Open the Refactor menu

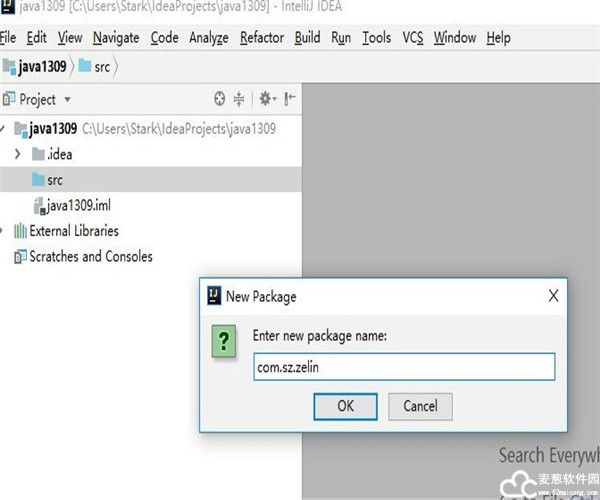coord(262,38)
